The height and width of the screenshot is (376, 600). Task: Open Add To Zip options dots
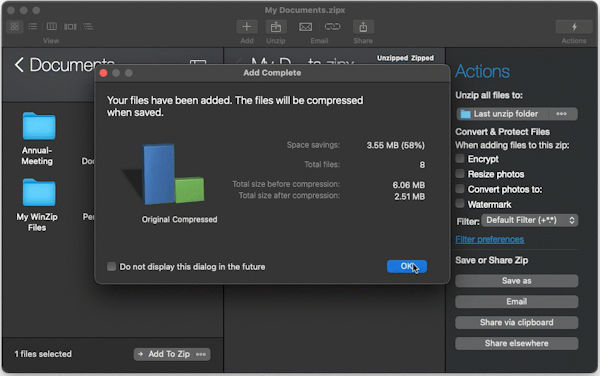pyautogui.click(x=201, y=354)
